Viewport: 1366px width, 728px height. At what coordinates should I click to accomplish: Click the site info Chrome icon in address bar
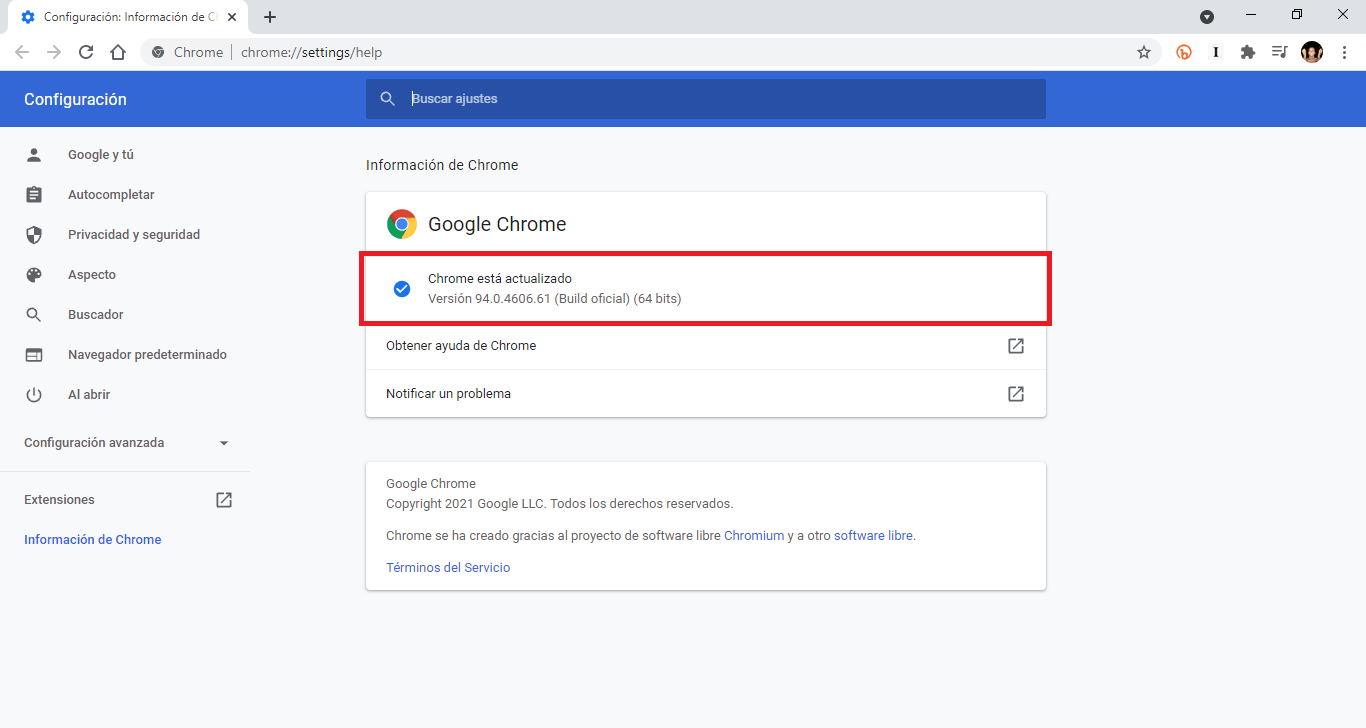[x=158, y=52]
